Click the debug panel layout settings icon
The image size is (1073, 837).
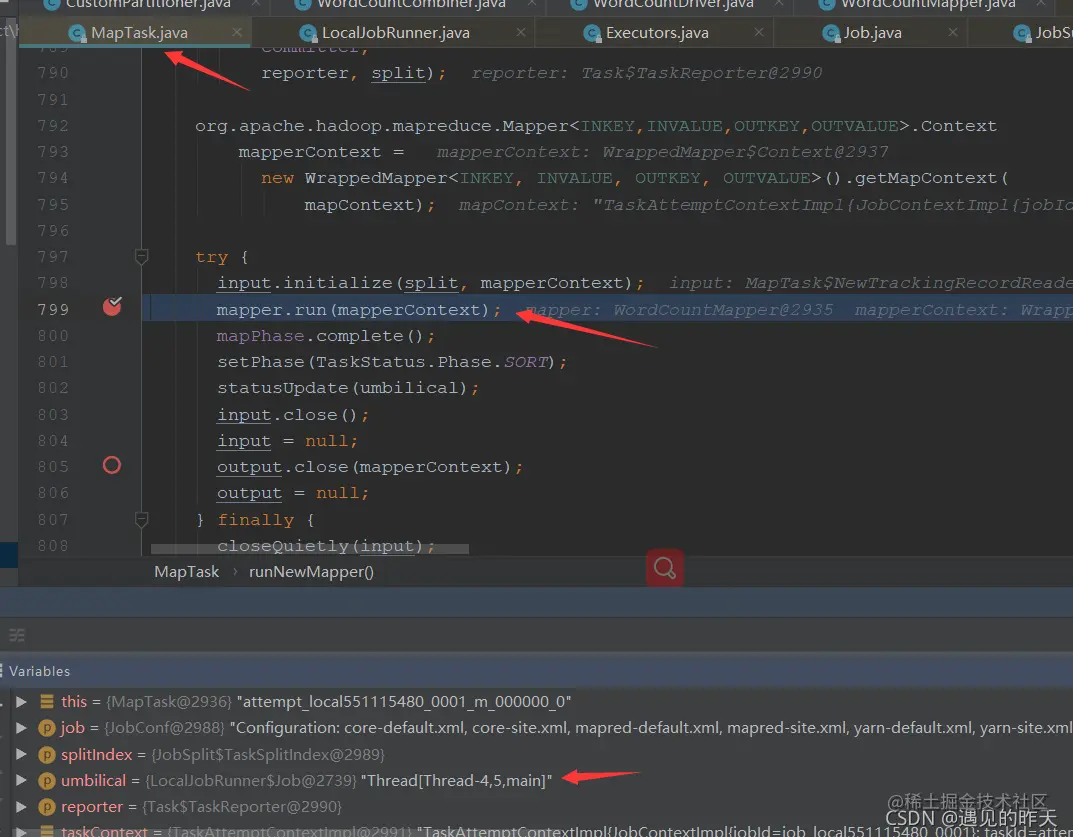pos(16,636)
